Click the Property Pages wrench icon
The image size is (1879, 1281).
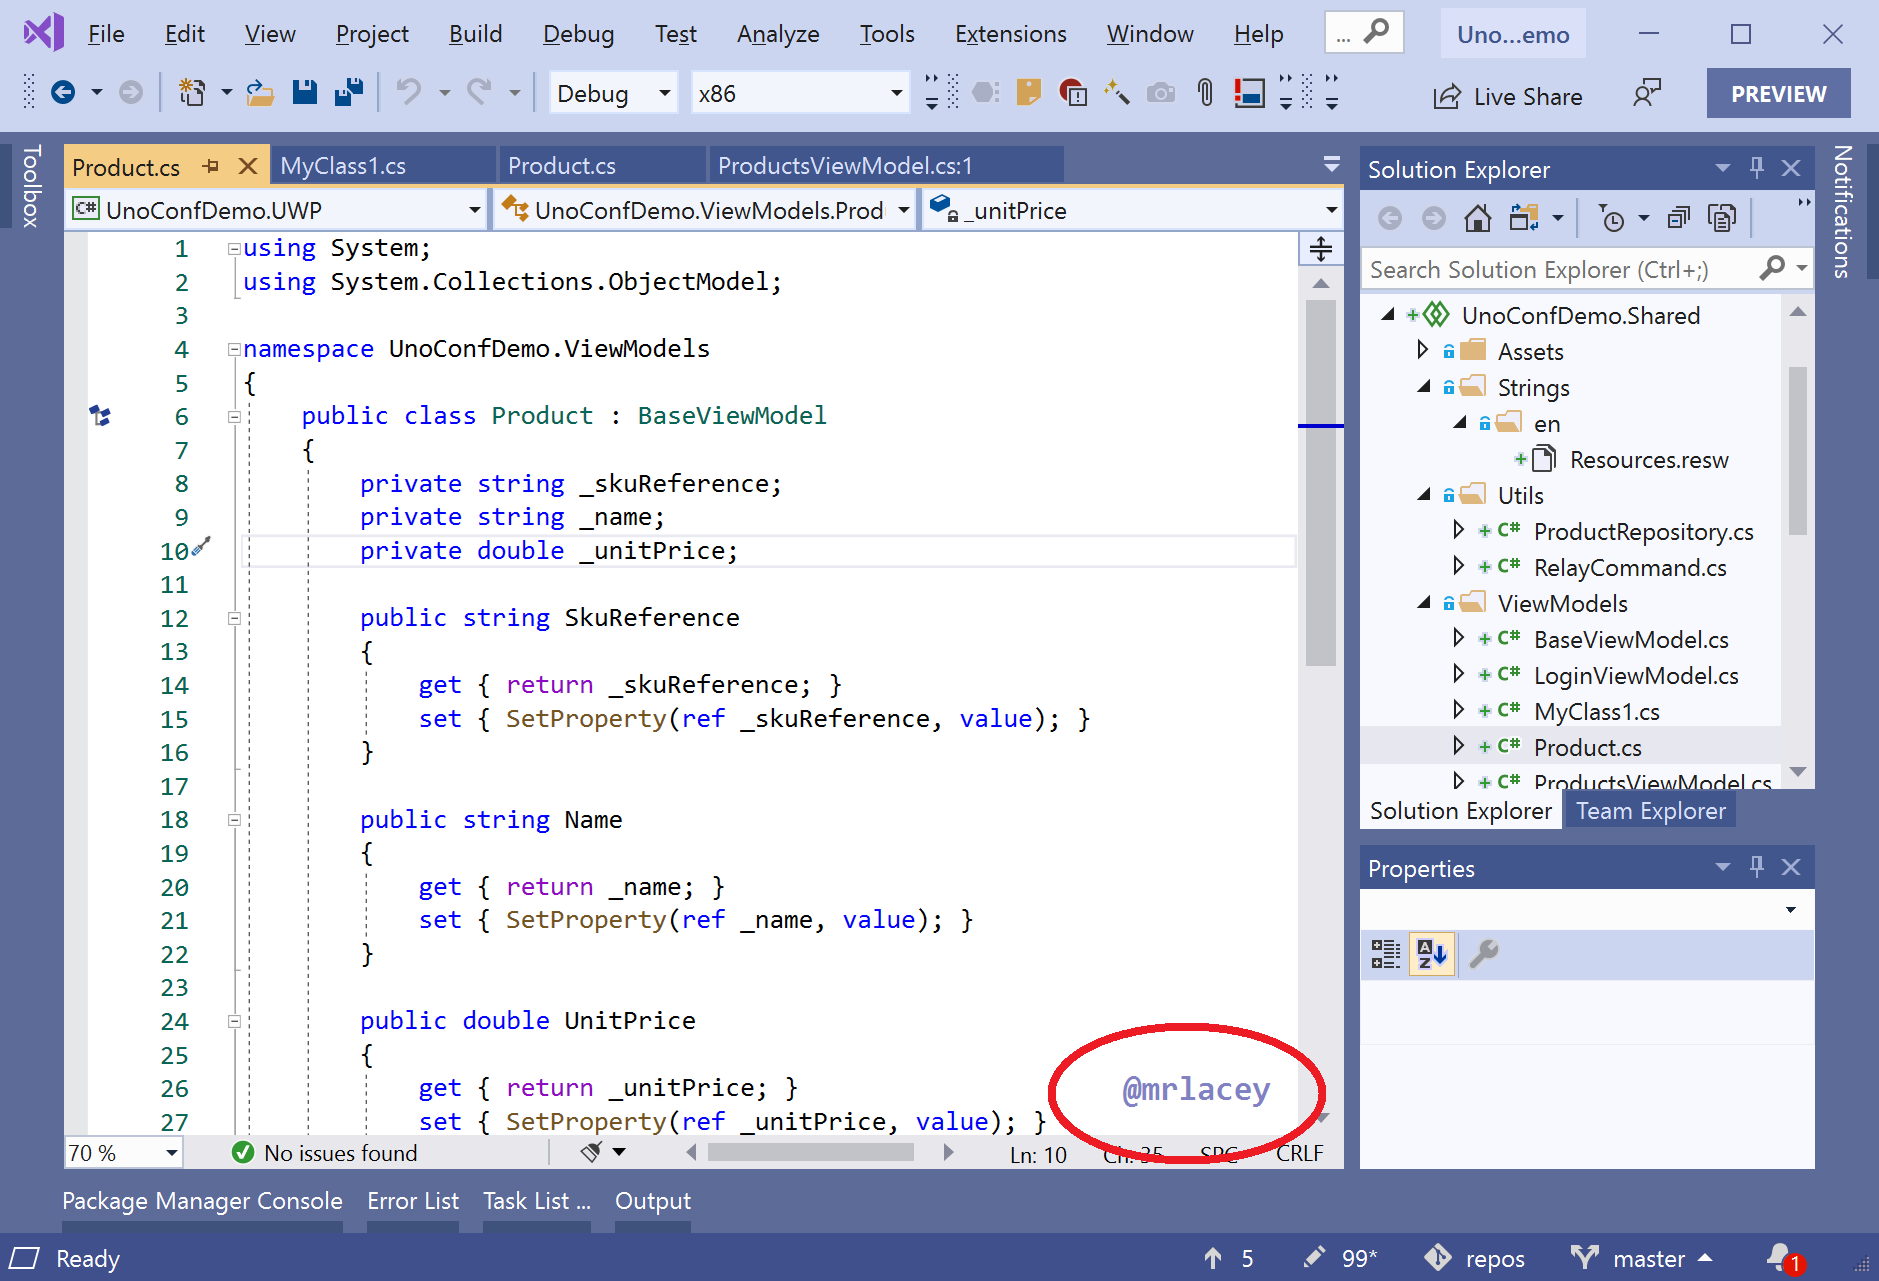click(1484, 954)
